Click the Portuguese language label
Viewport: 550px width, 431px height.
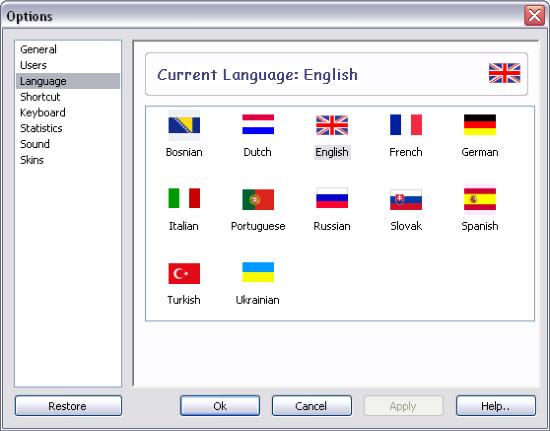258,226
